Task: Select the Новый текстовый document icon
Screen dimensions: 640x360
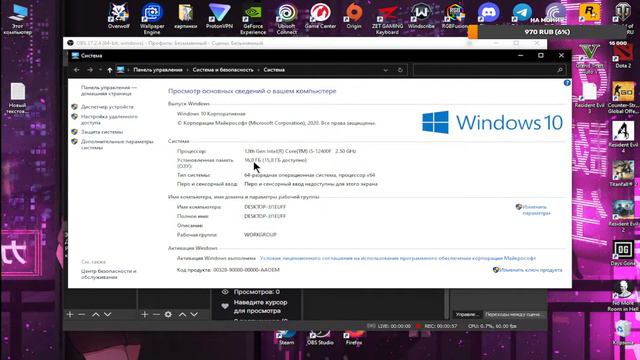Action: 18,98
